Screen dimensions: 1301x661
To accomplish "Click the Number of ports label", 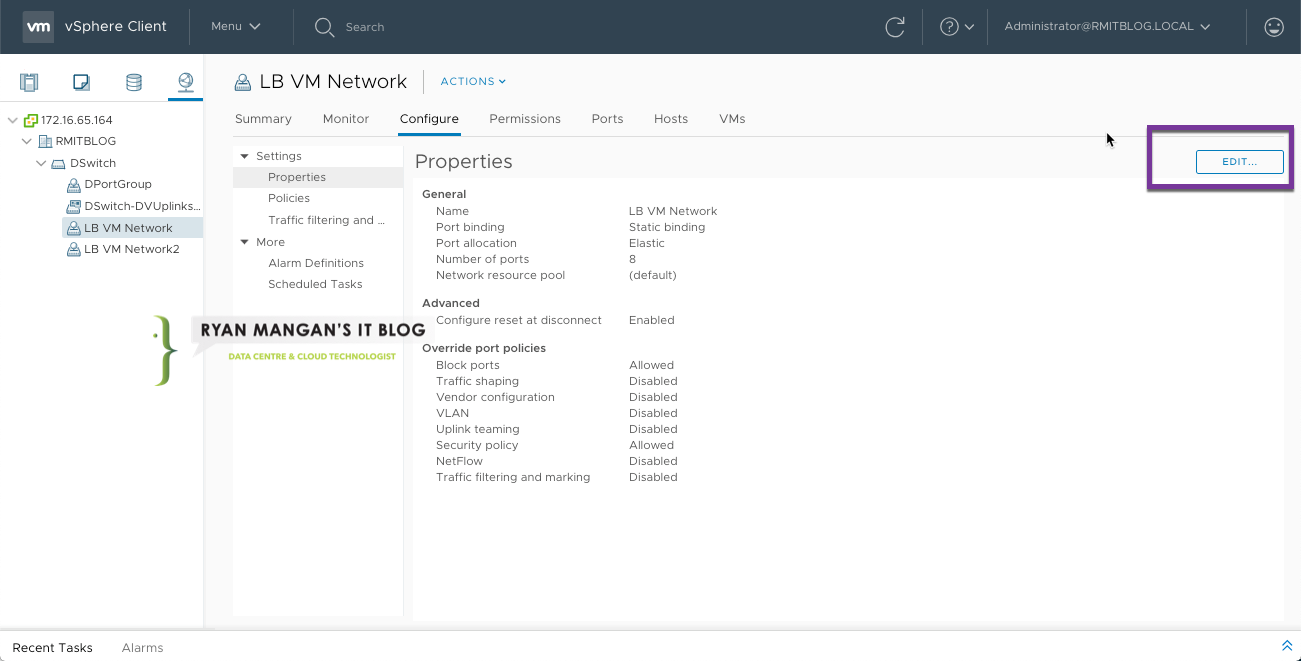I will (x=482, y=259).
